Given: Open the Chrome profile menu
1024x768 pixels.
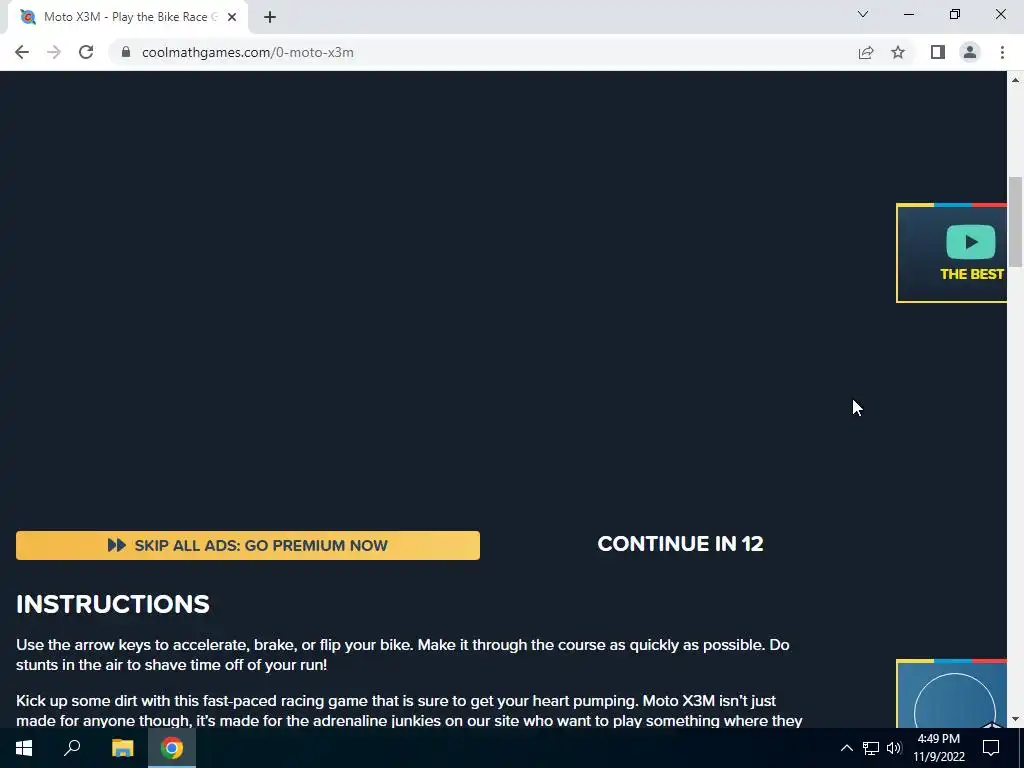Looking at the screenshot, I should click(x=970, y=52).
